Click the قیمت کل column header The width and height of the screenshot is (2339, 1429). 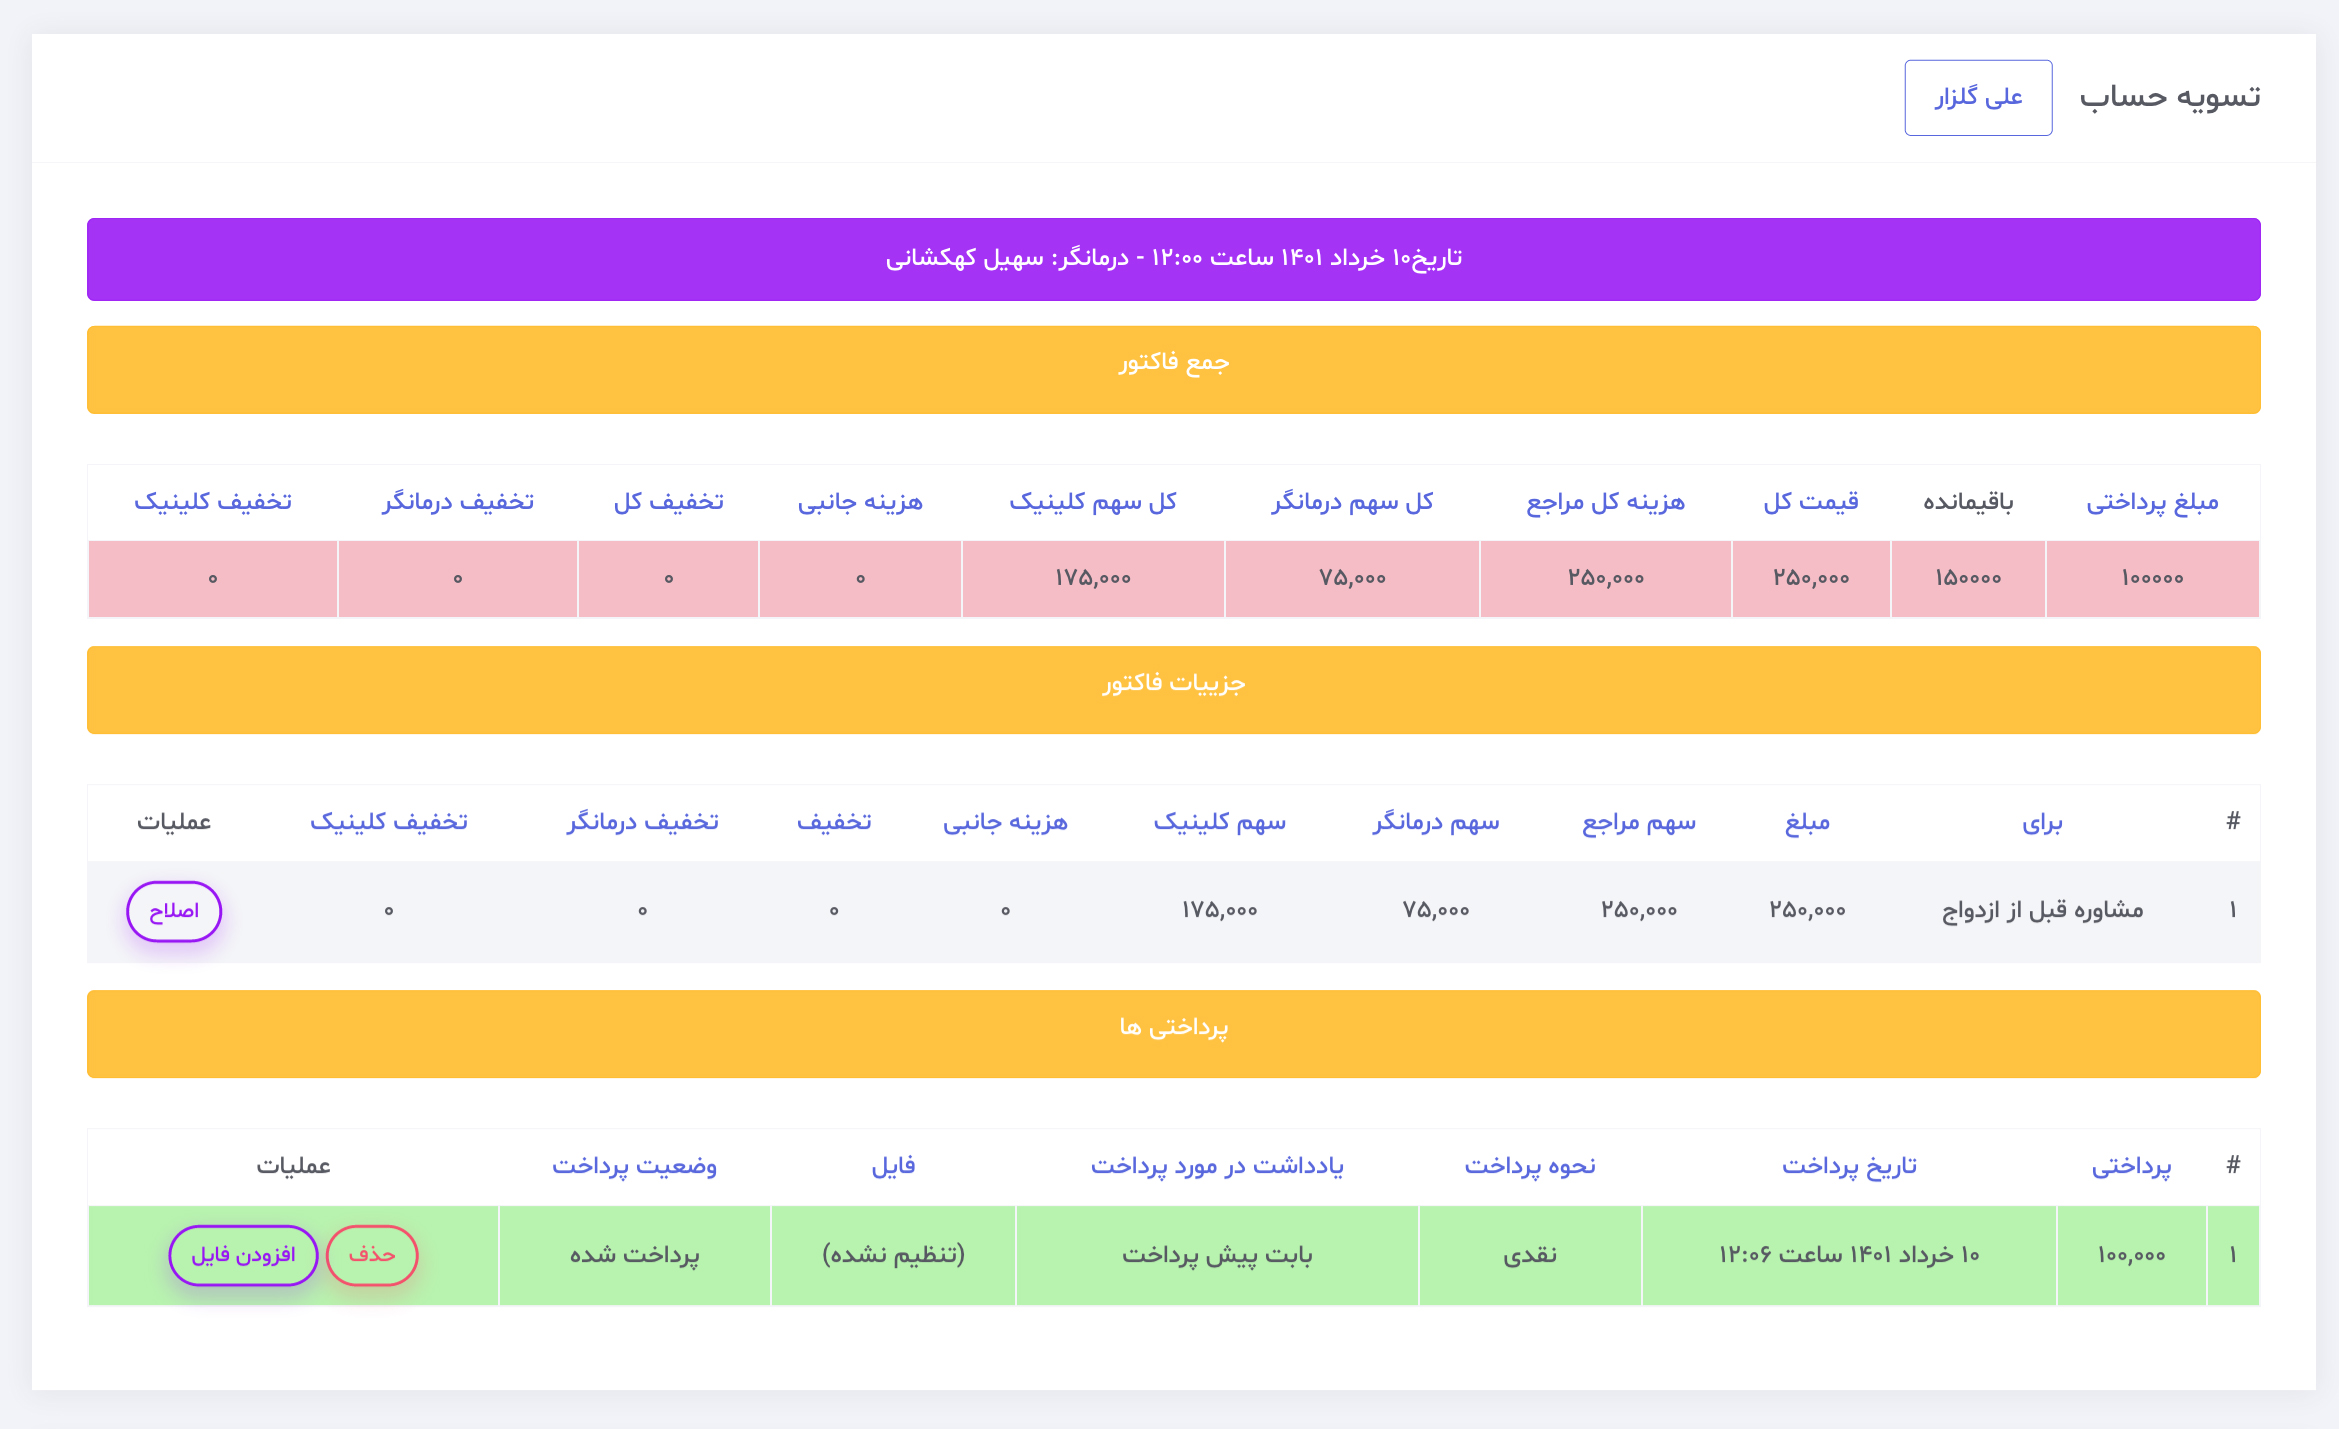click(x=1811, y=502)
